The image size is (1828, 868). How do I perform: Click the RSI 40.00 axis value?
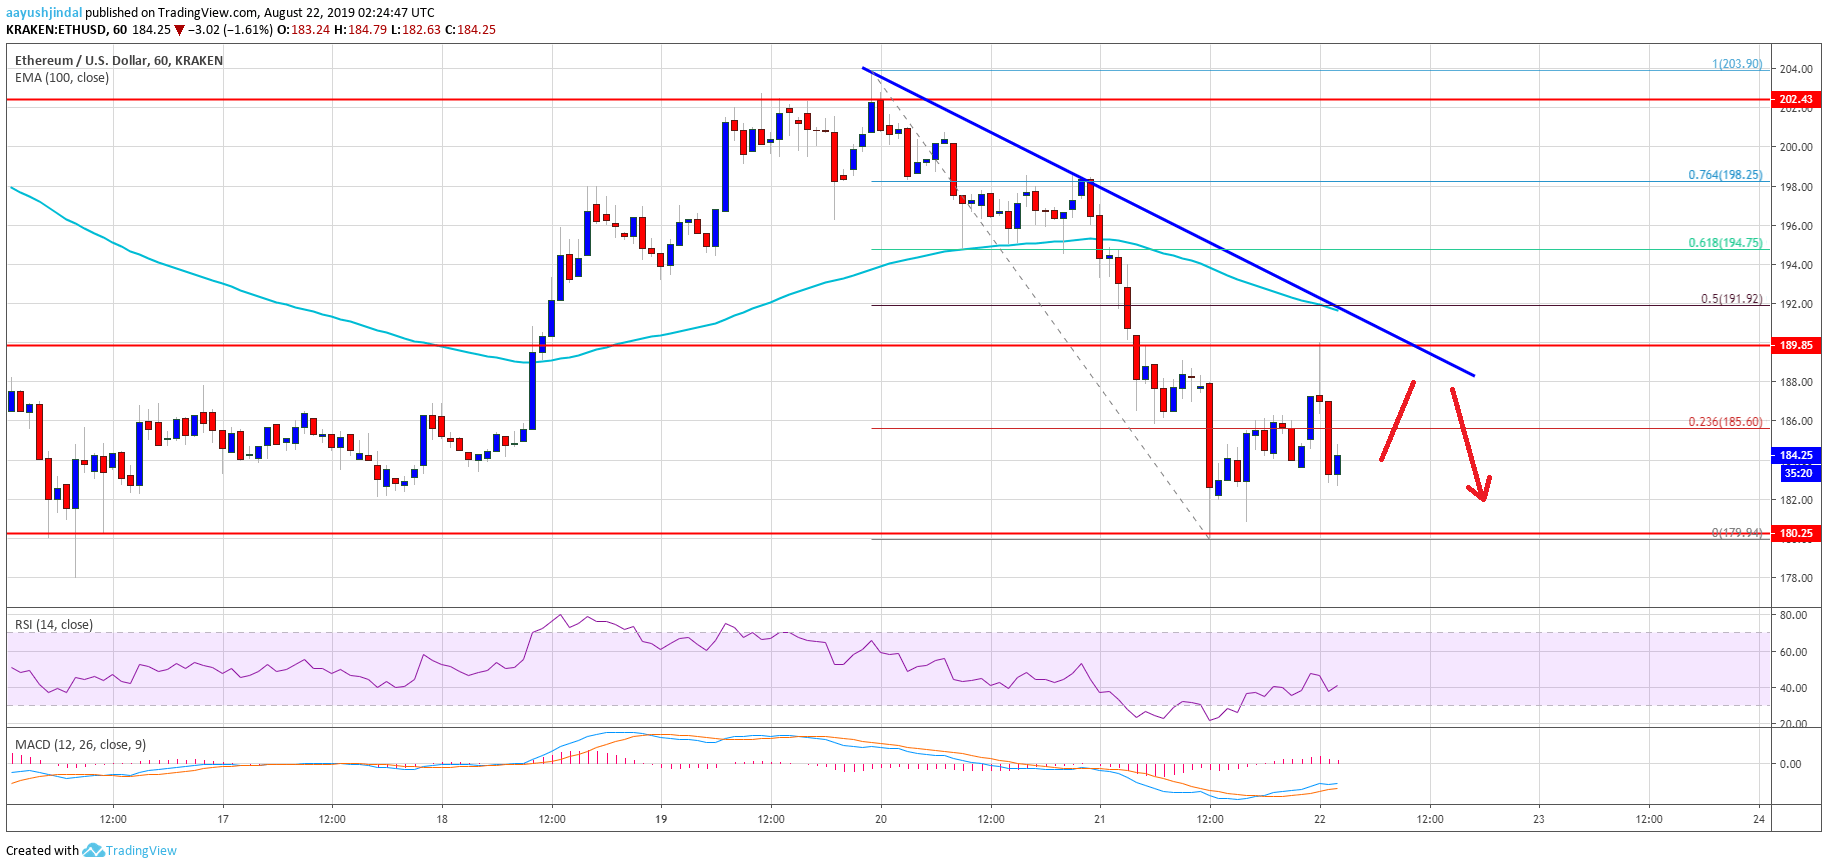coord(1793,688)
